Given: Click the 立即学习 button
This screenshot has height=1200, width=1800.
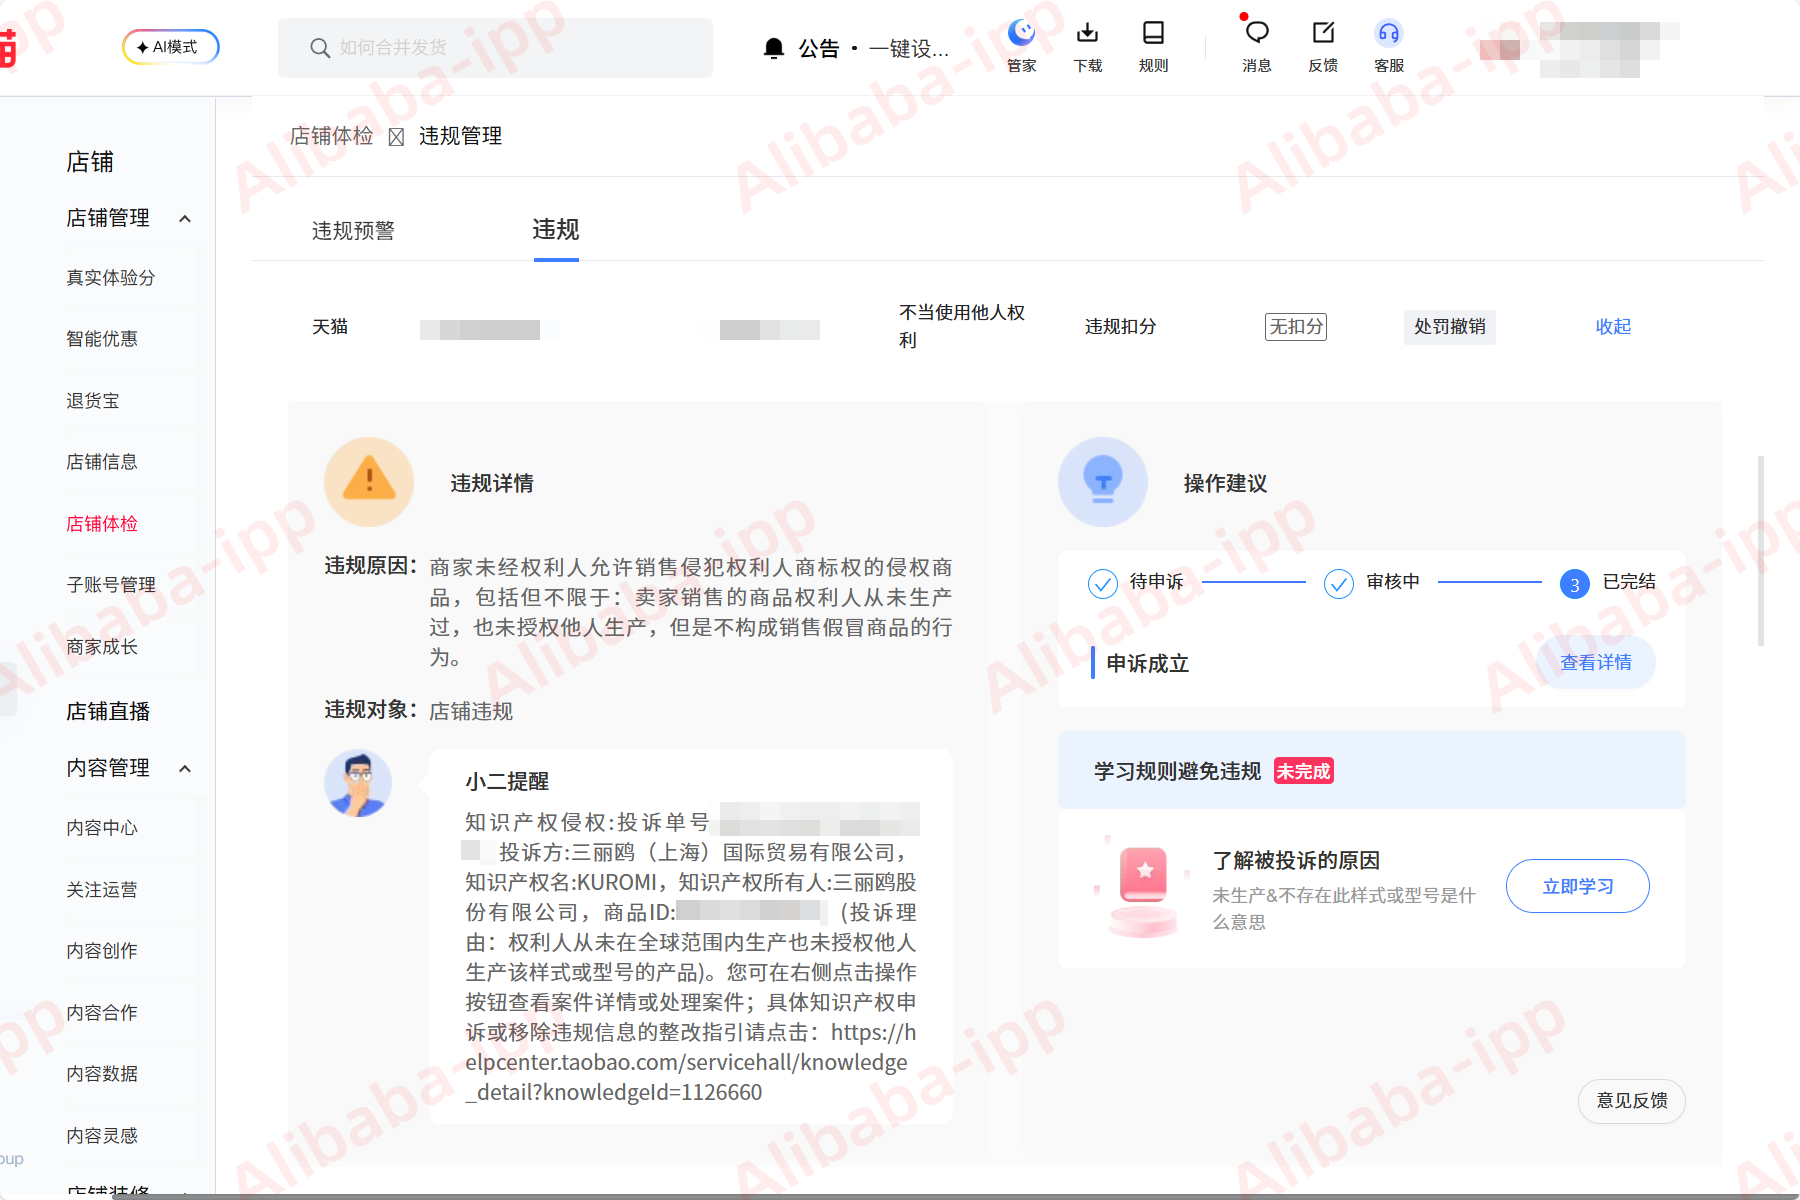Looking at the screenshot, I should [1578, 886].
